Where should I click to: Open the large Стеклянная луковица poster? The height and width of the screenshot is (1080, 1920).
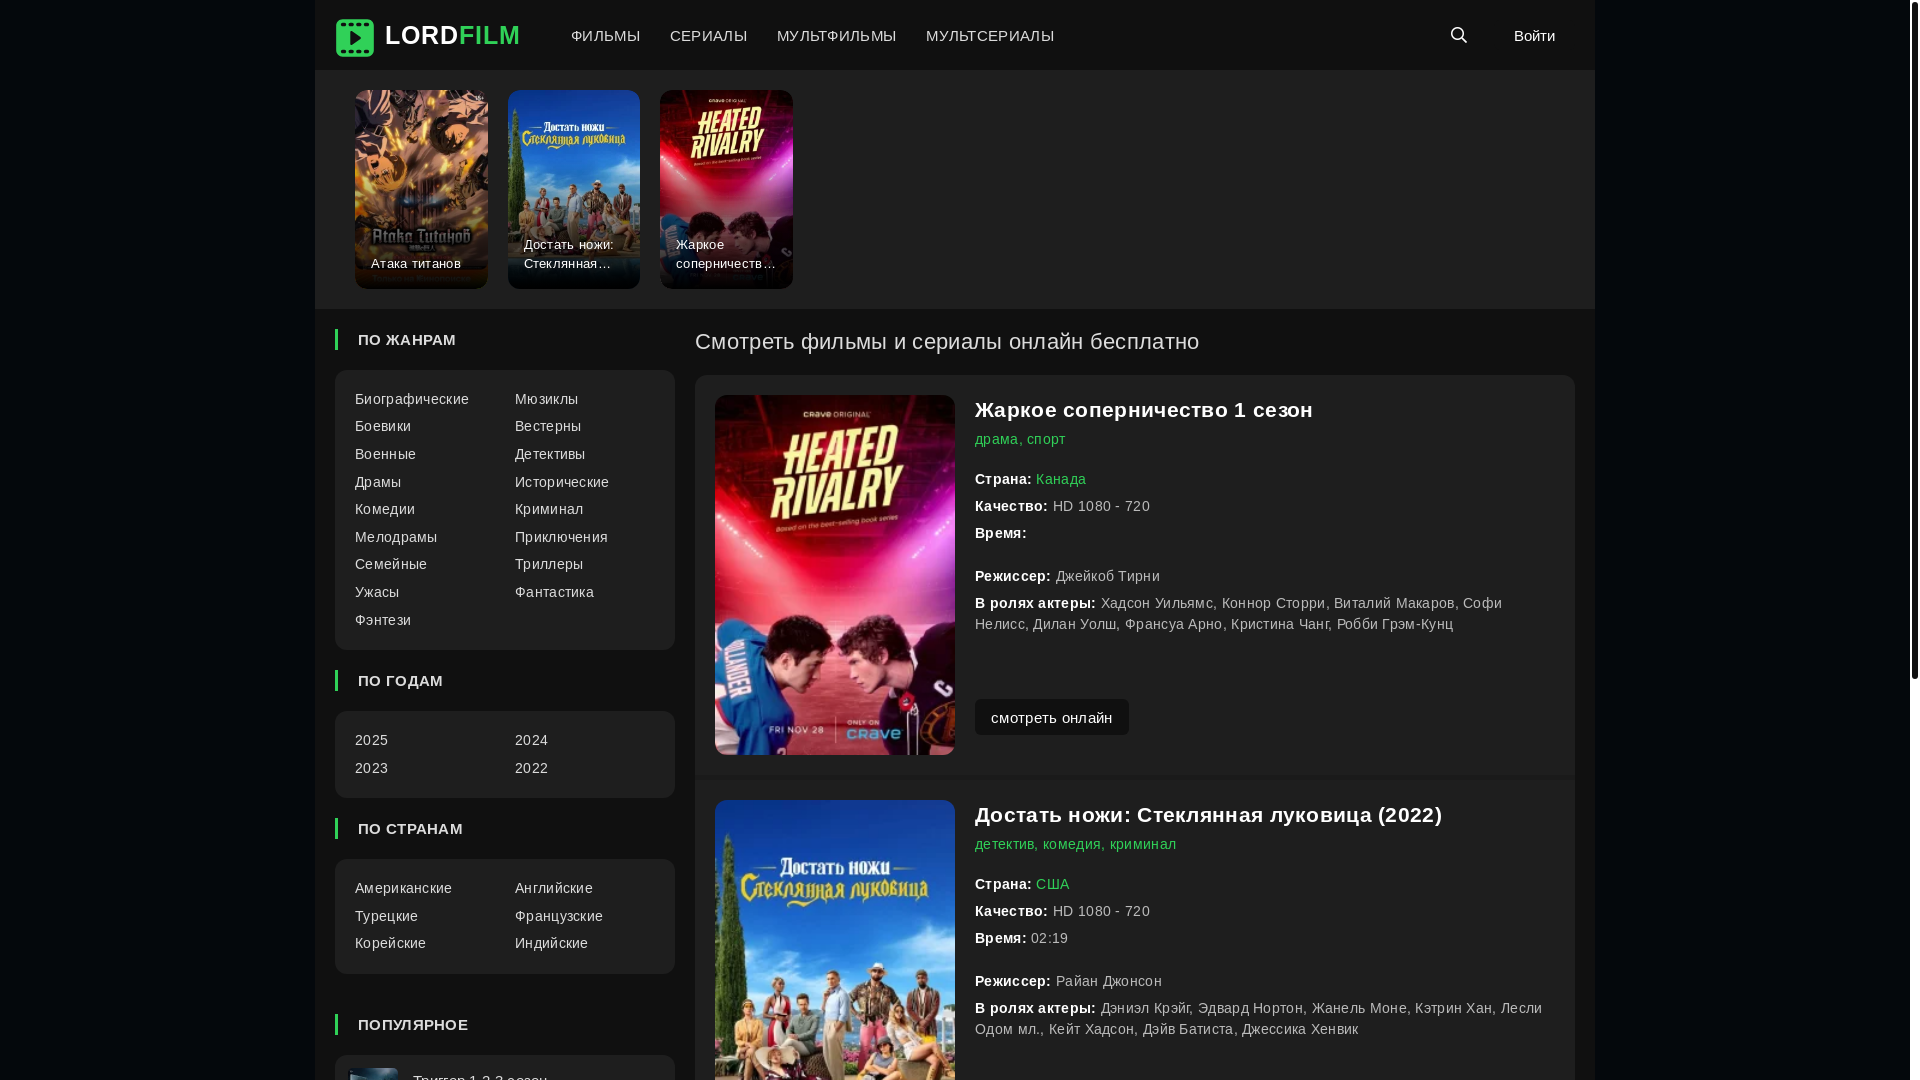click(835, 940)
